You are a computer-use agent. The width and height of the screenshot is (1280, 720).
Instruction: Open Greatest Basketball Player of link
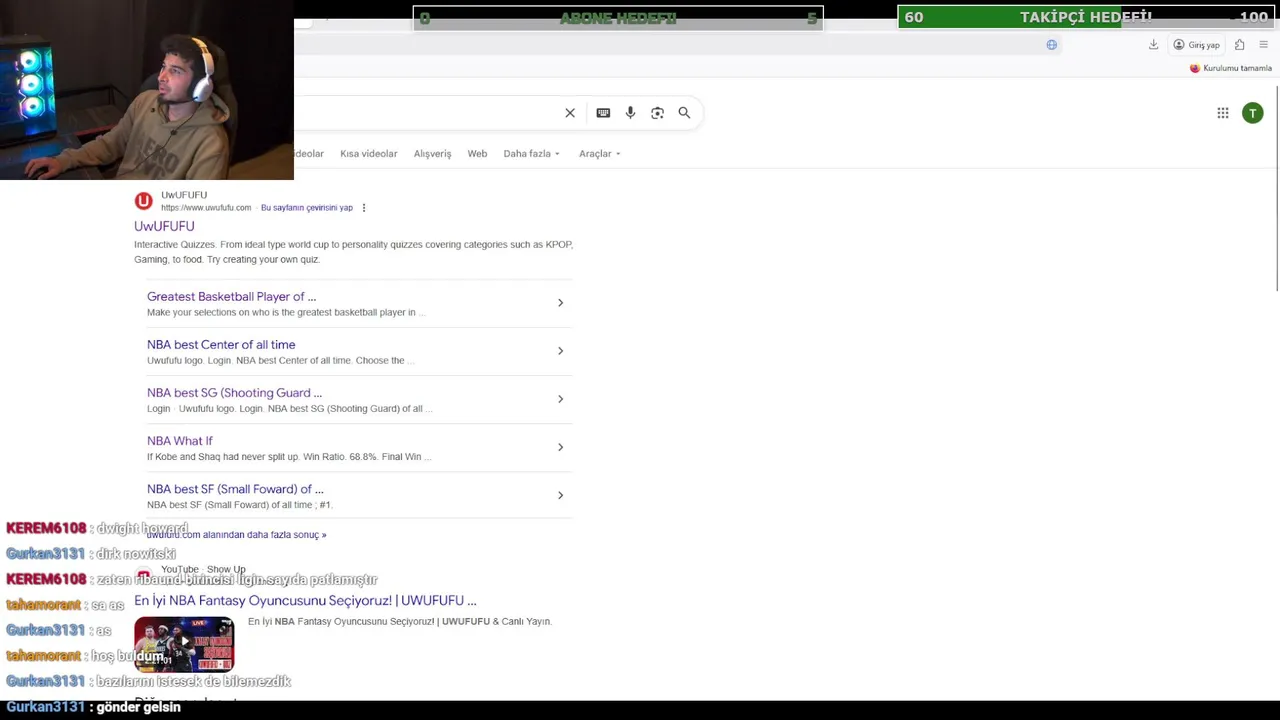(231, 297)
